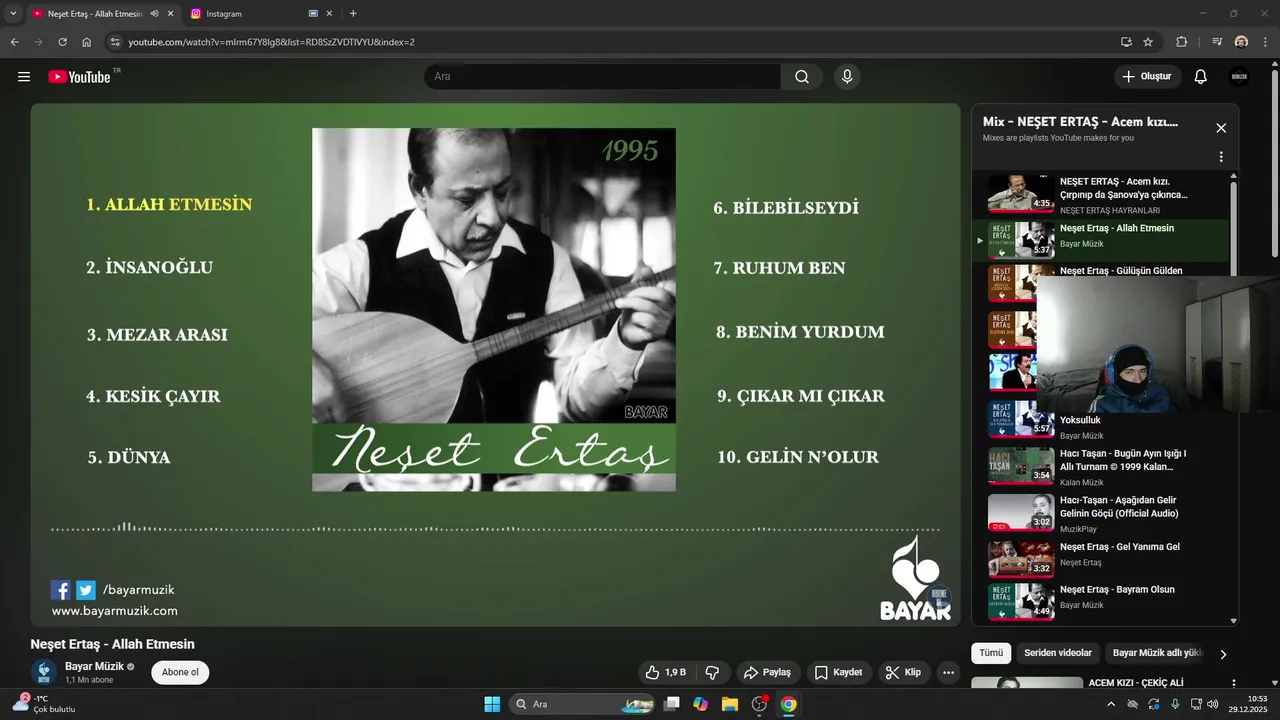Expand the tab search dropdown
The width and height of the screenshot is (1280, 720).
13,14
